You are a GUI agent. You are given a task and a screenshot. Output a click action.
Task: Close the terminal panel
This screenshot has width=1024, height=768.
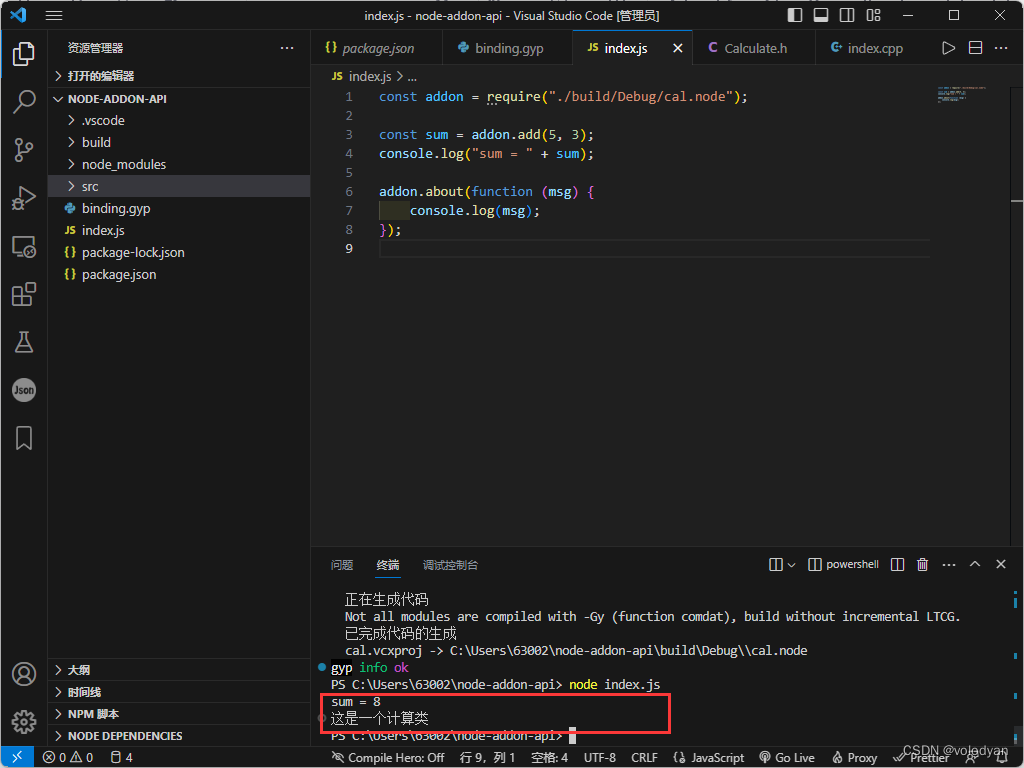[x=1000, y=564]
